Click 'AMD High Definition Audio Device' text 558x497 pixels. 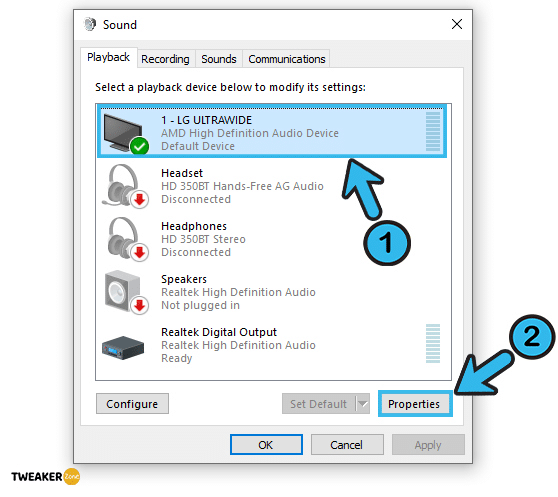(x=250, y=133)
